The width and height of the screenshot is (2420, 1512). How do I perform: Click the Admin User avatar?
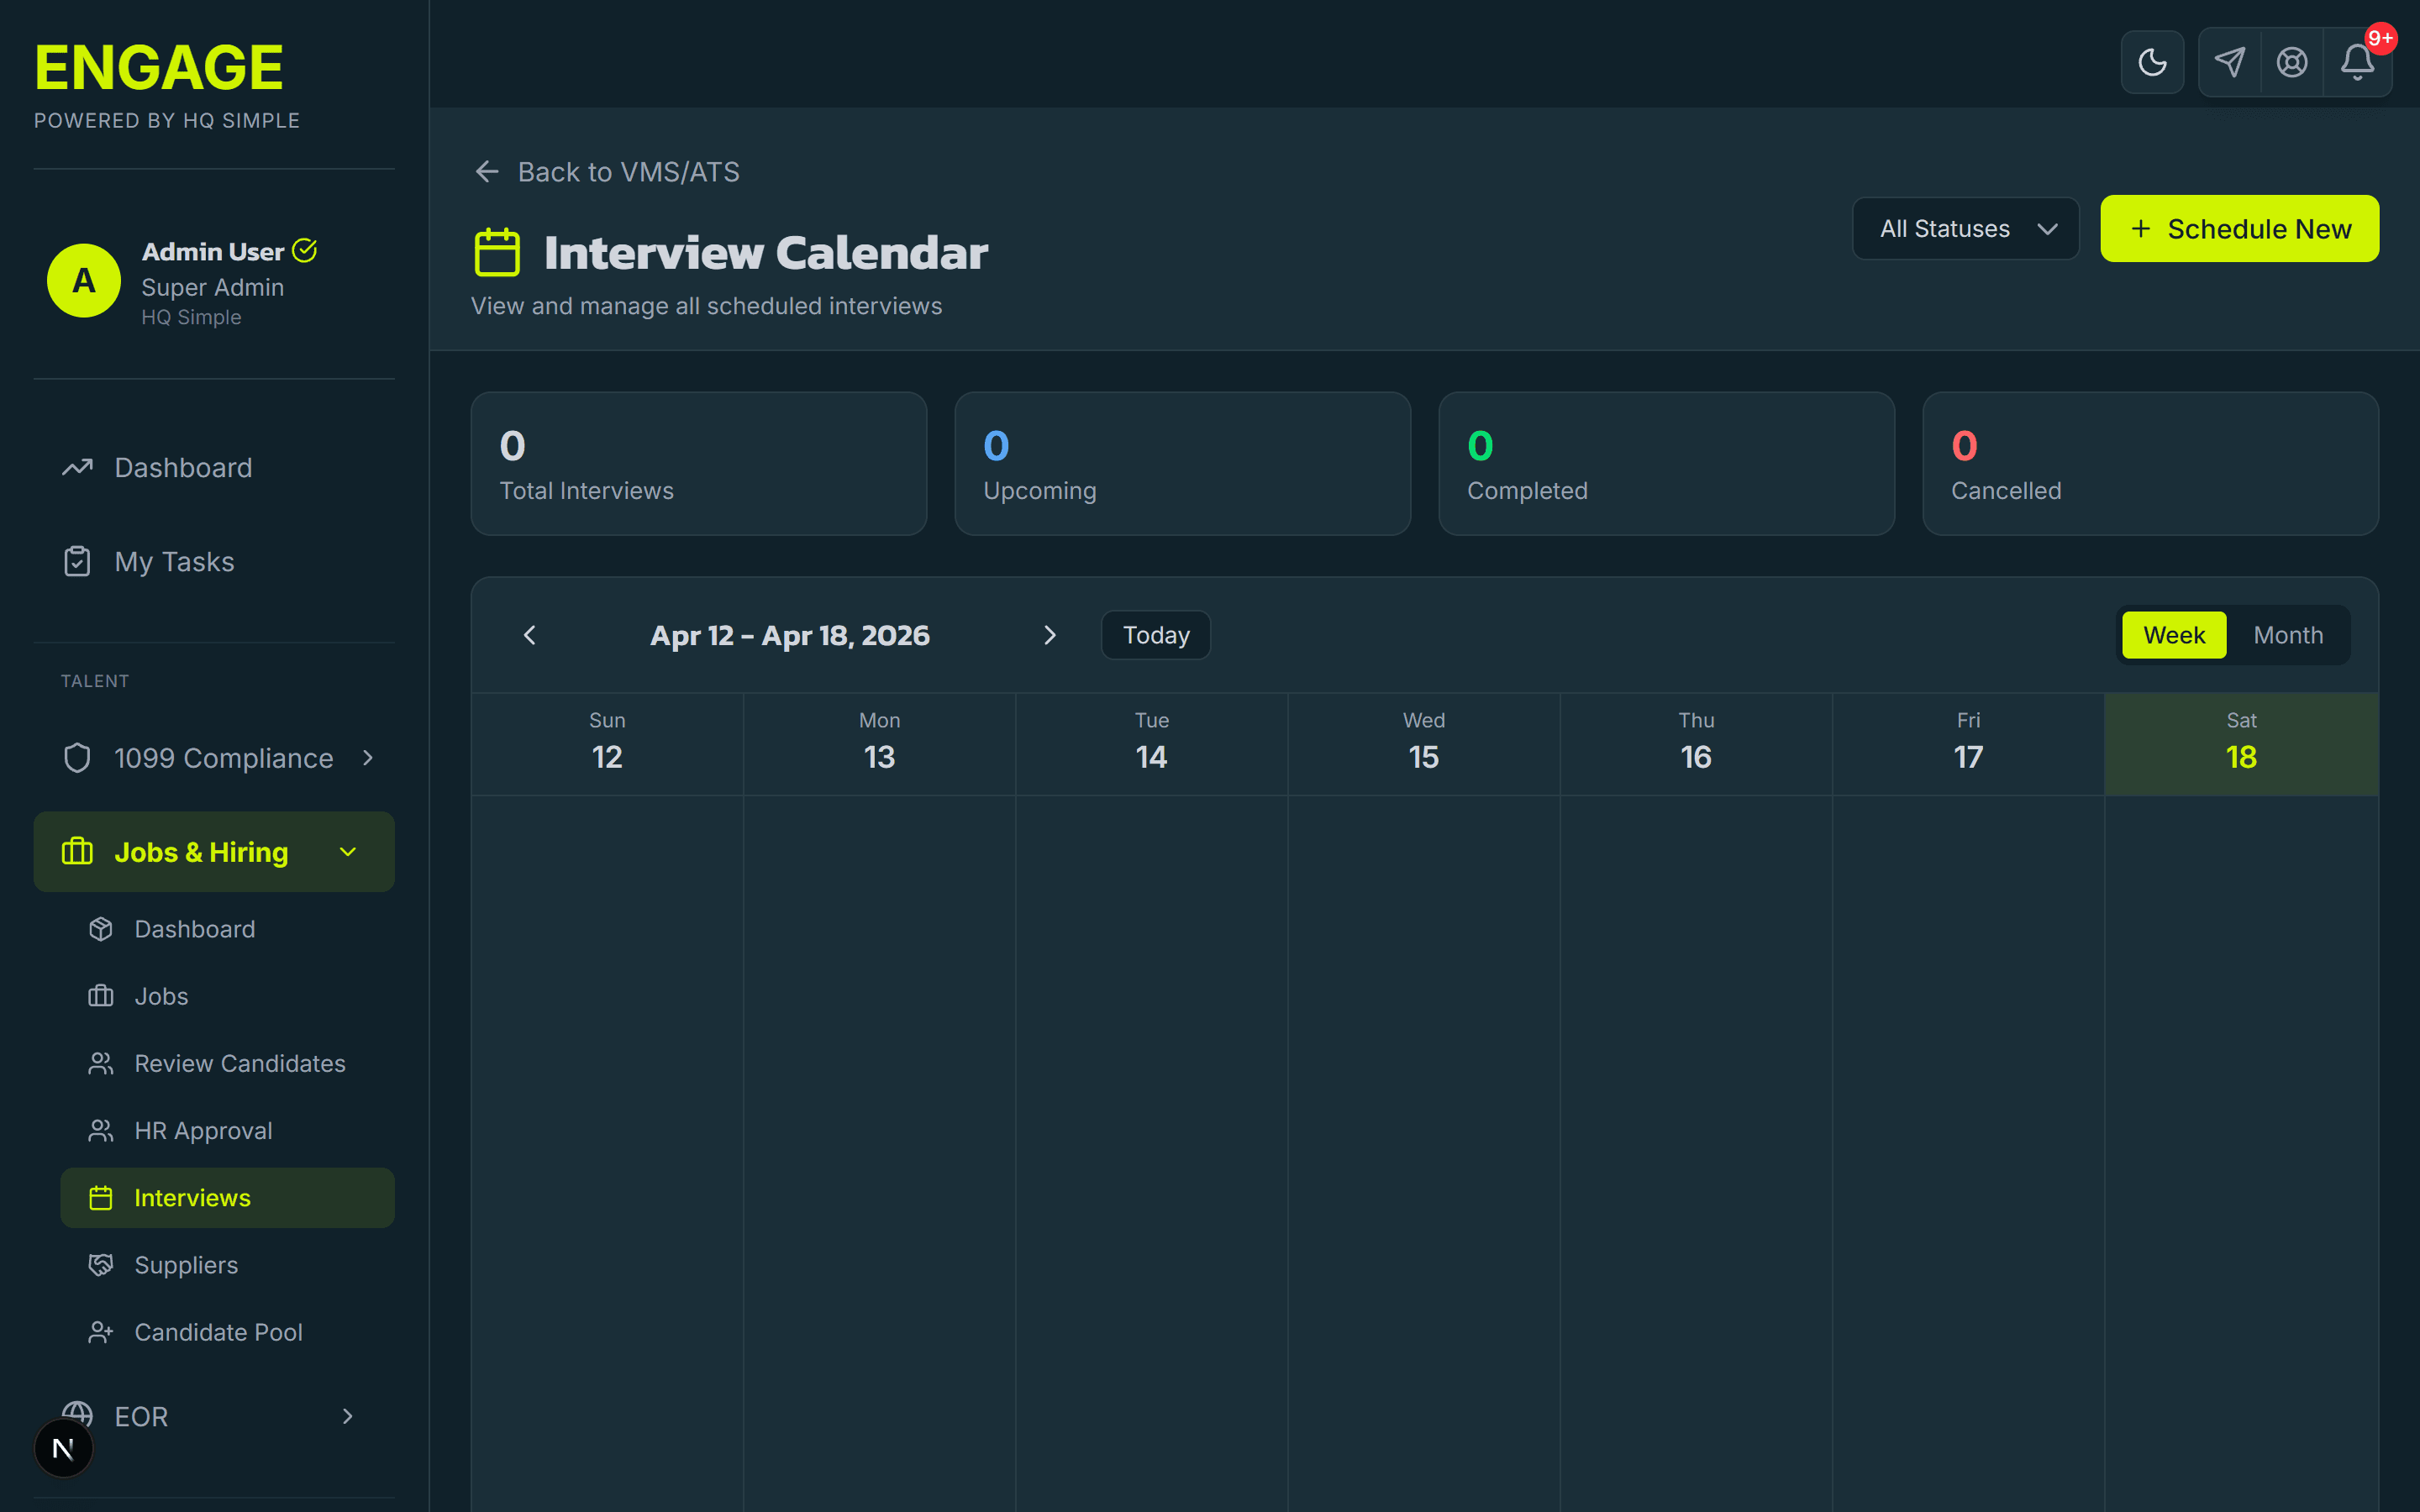pyautogui.click(x=84, y=281)
